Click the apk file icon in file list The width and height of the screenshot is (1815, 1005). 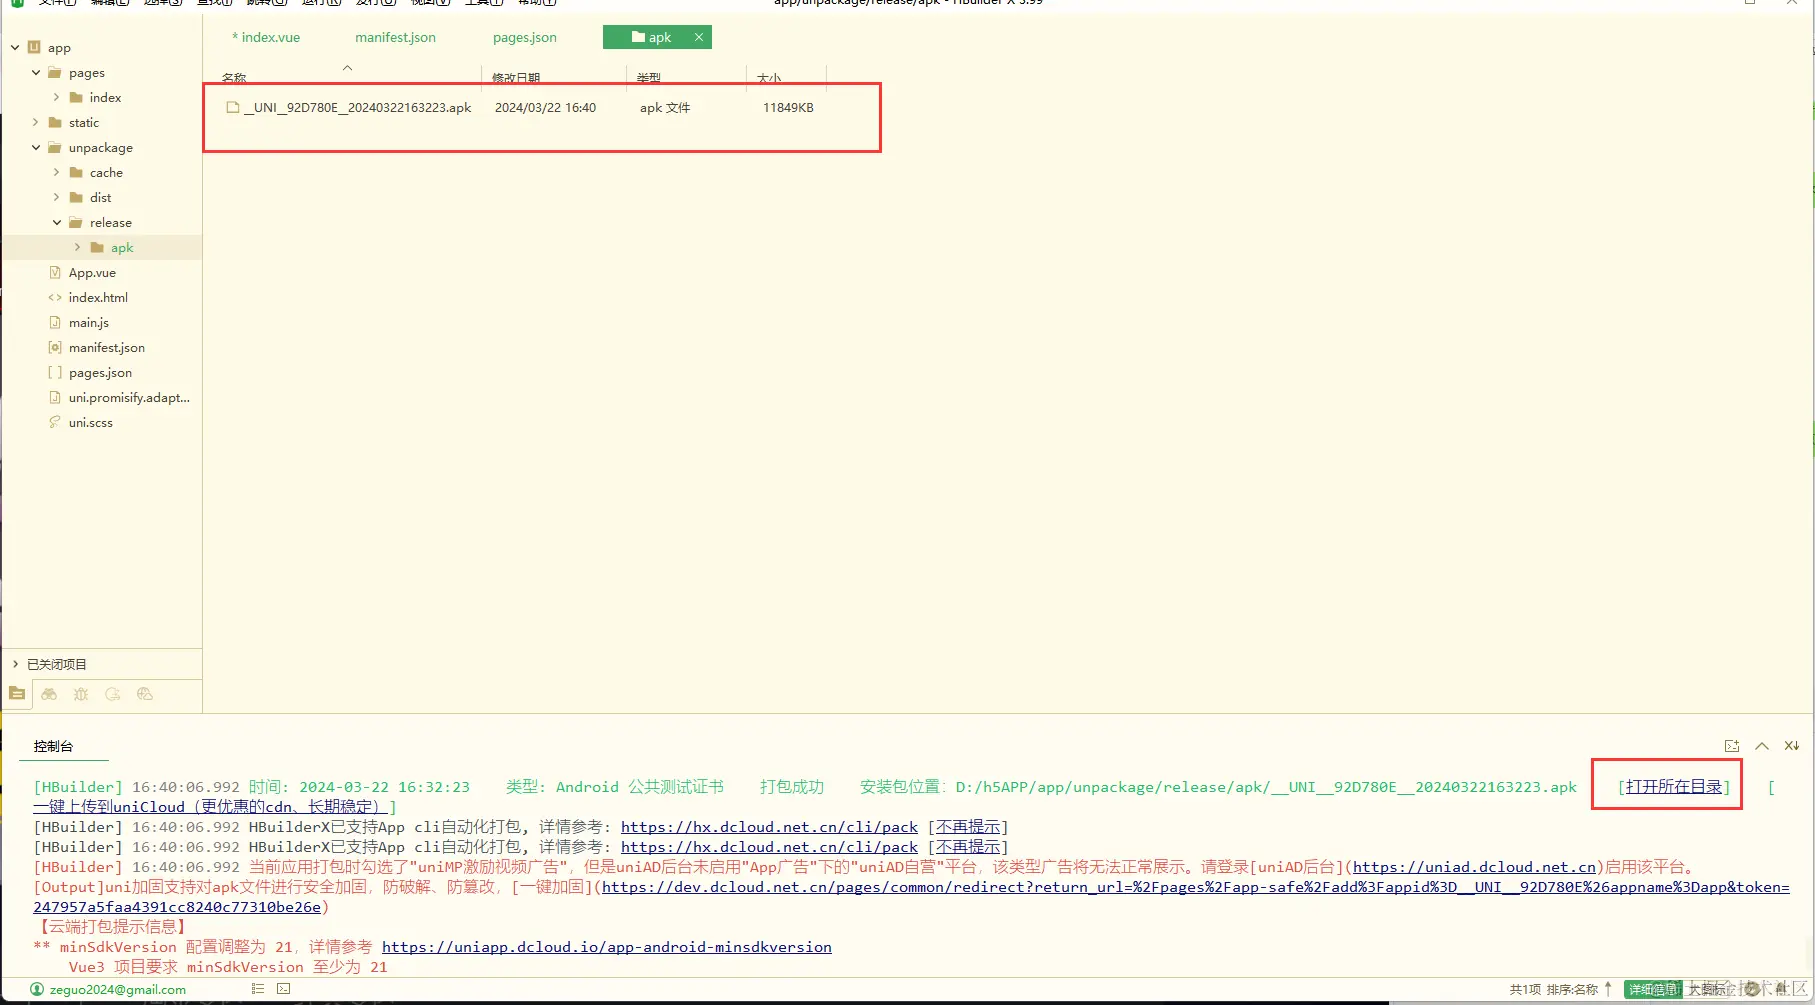[233, 107]
